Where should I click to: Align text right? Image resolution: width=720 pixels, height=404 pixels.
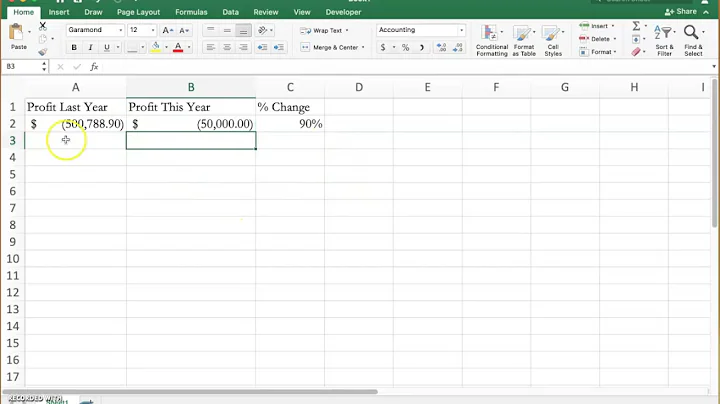(243, 47)
